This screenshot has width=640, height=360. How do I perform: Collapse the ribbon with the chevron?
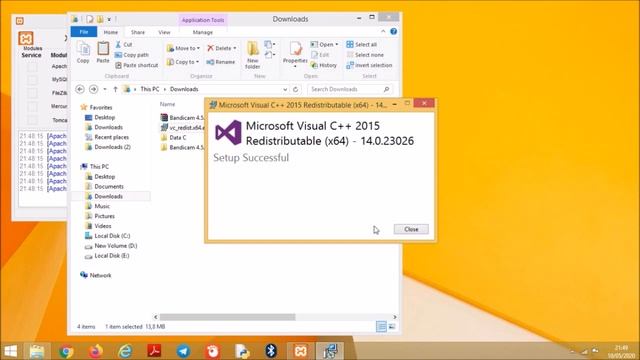[x=383, y=31]
